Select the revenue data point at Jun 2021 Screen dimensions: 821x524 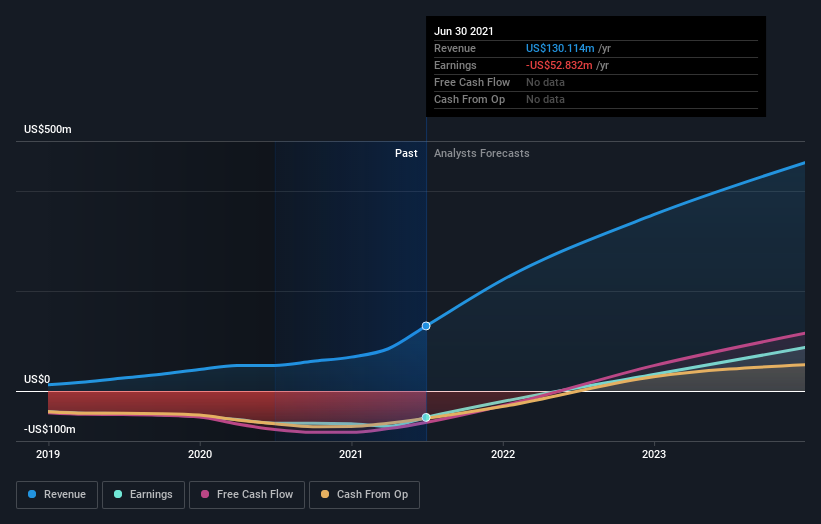click(426, 326)
